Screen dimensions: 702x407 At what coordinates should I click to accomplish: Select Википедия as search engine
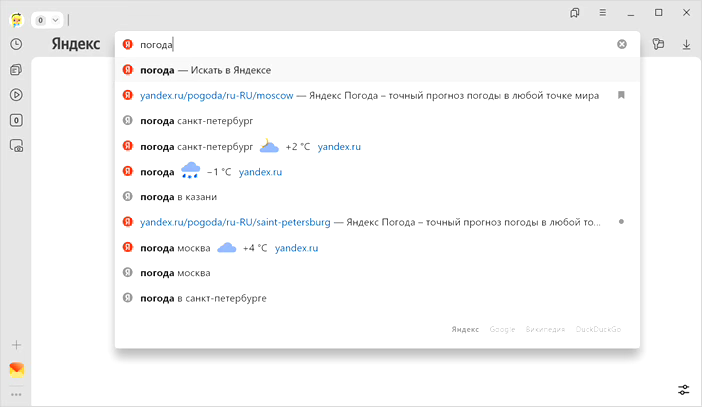pos(545,329)
